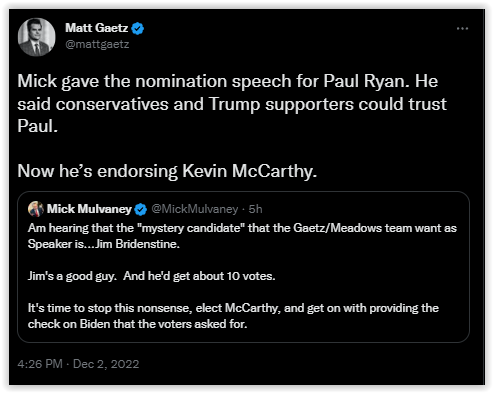Image resolution: width=493 pixels, height=393 pixels.
Task: Click the verified badge beside Mick Mulvaney
Action: pyautogui.click(x=140, y=209)
